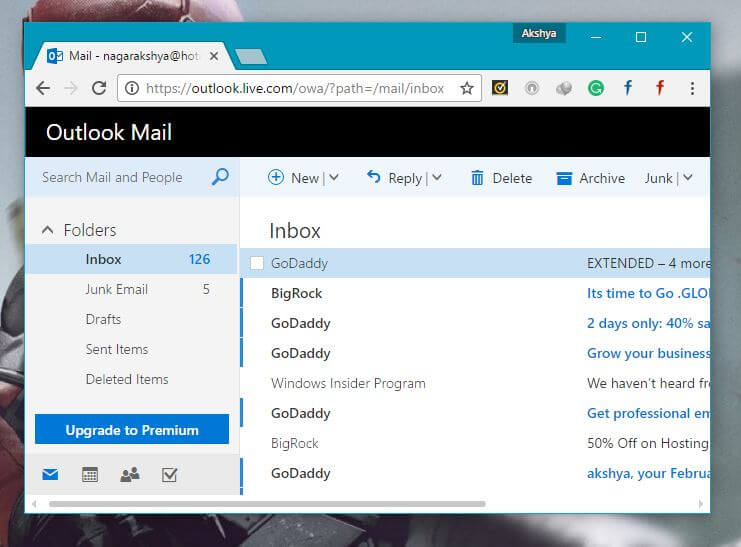Check the box beside first GoDaddy email
741x547 pixels.
pyautogui.click(x=257, y=263)
